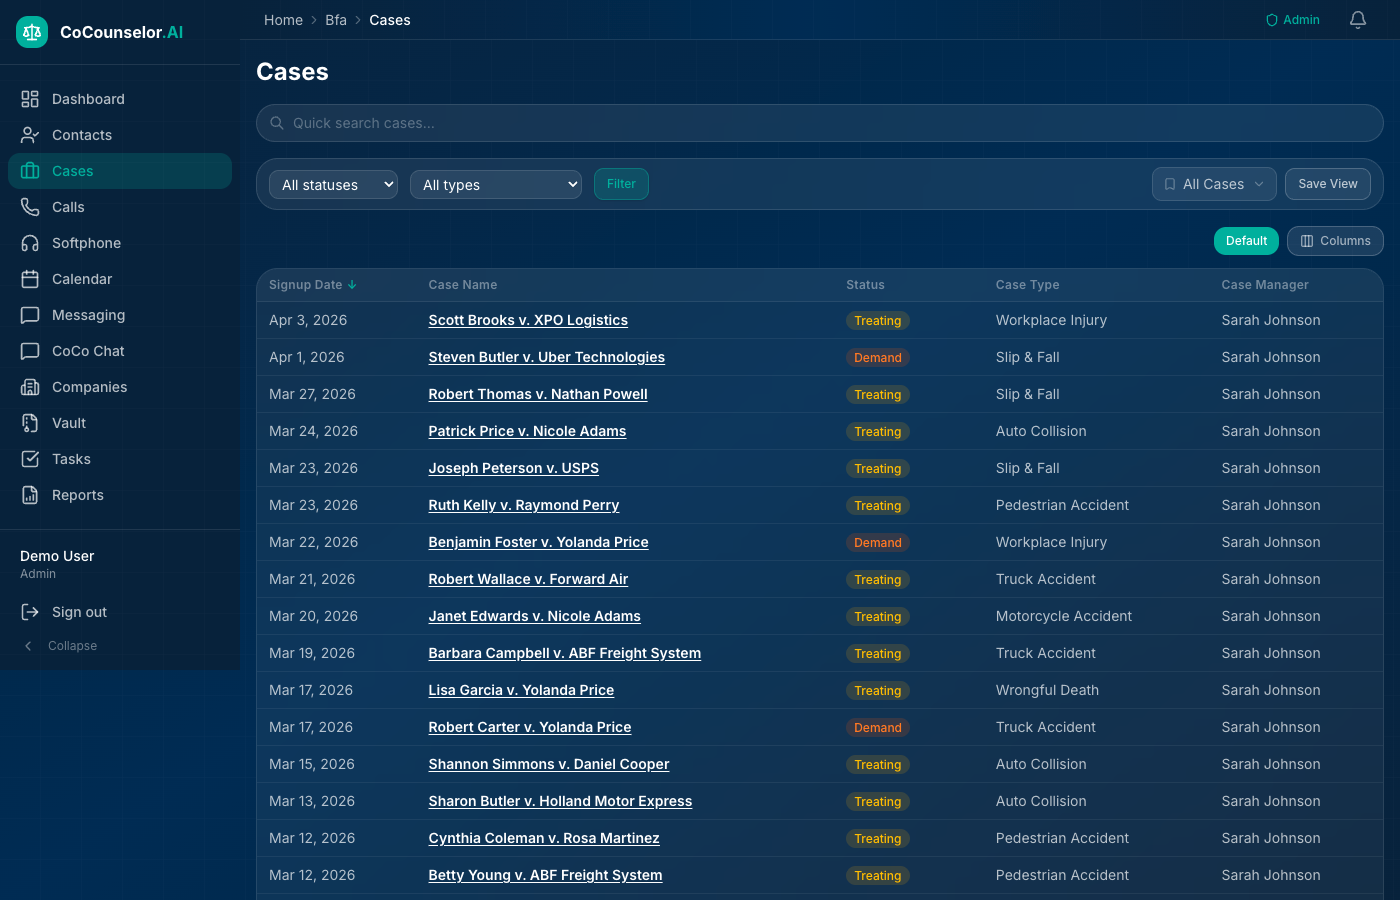This screenshot has height=900, width=1400.
Task: Open Dashboard from the sidebar
Action: click(120, 99)
